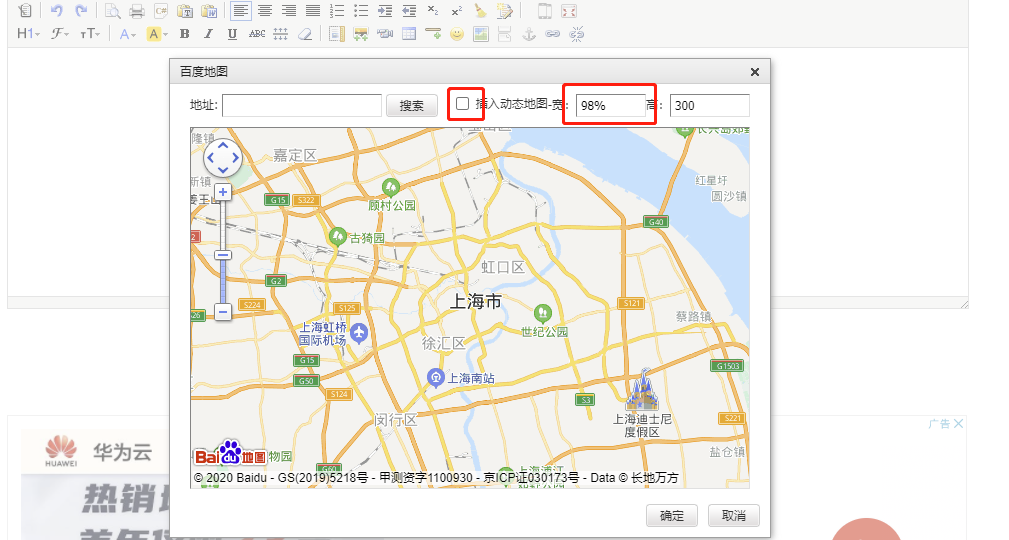This screenshot has width=1009, height=540.
Task: Insert a numbered list
Action: click(x=337, y=10)
